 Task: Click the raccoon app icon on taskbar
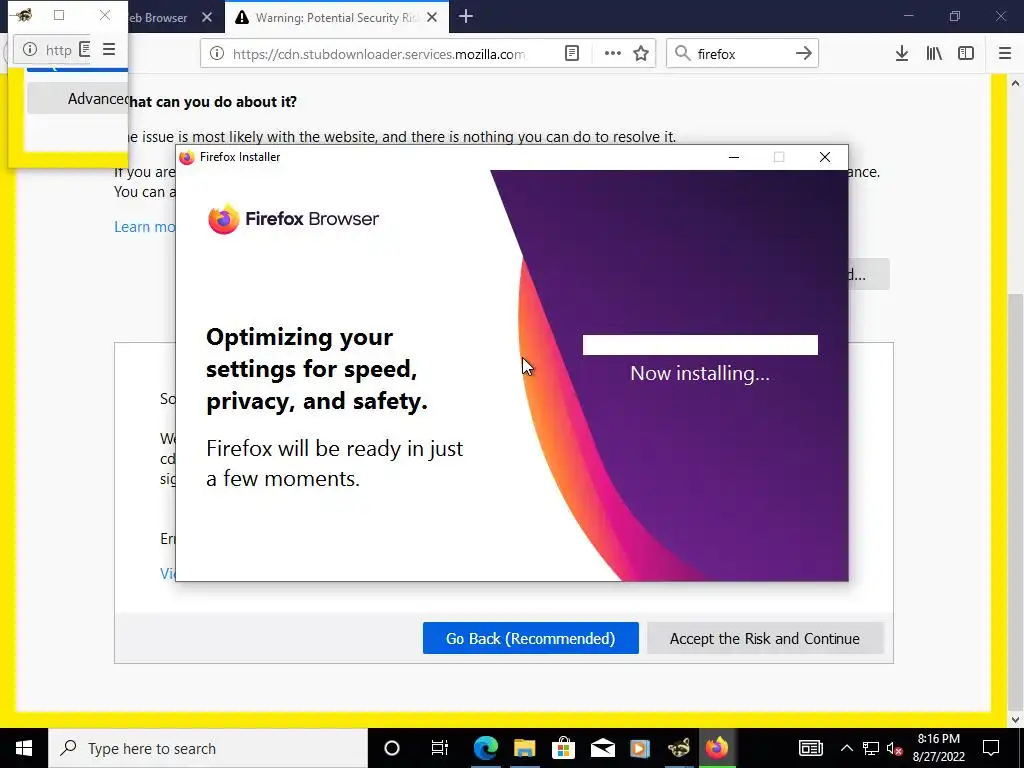[679, 748]
